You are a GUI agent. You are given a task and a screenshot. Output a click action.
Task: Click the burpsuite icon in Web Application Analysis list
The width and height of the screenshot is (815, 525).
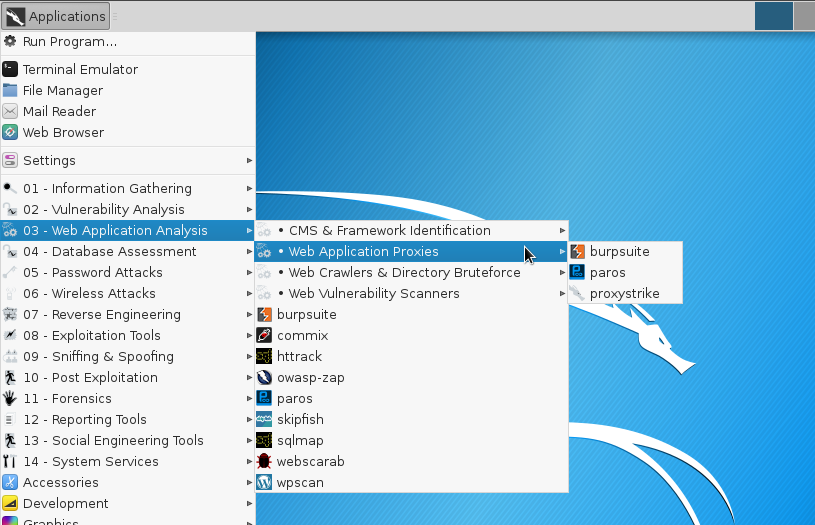coord(264,314)
